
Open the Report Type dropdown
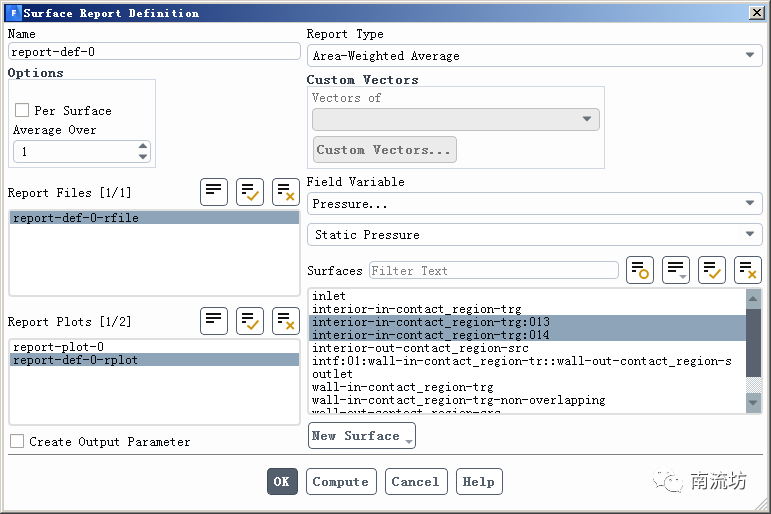[x=534, y=56]
